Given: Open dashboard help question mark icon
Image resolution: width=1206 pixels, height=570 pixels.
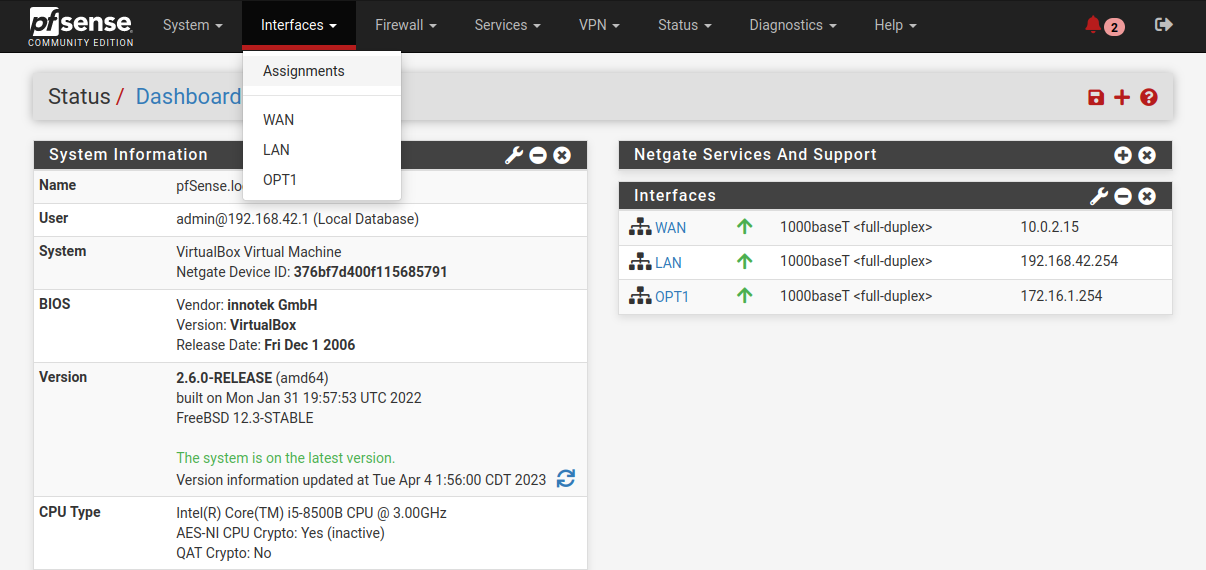Looking at the screenshot, I should (x=1148, y=97).
